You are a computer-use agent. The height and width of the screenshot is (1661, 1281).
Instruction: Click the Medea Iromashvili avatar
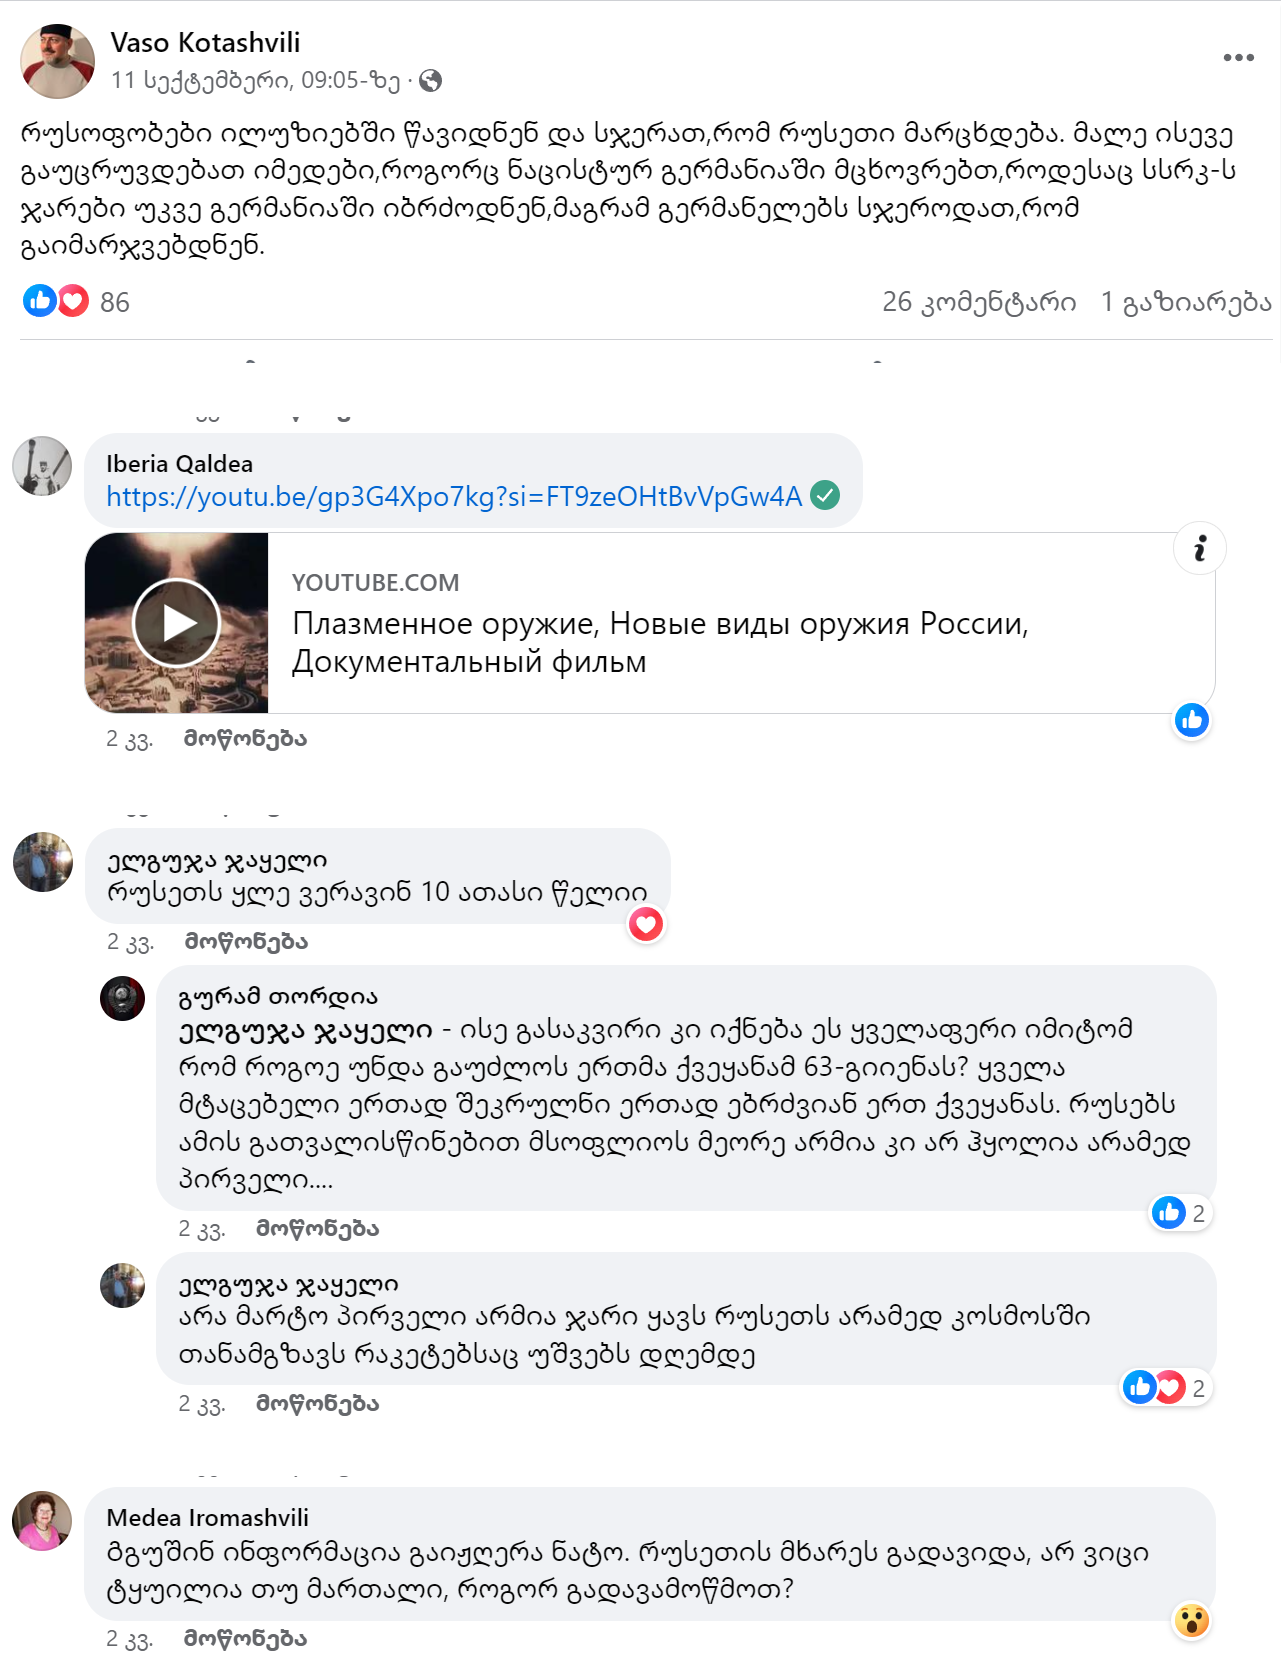(x=42, y=1521)
